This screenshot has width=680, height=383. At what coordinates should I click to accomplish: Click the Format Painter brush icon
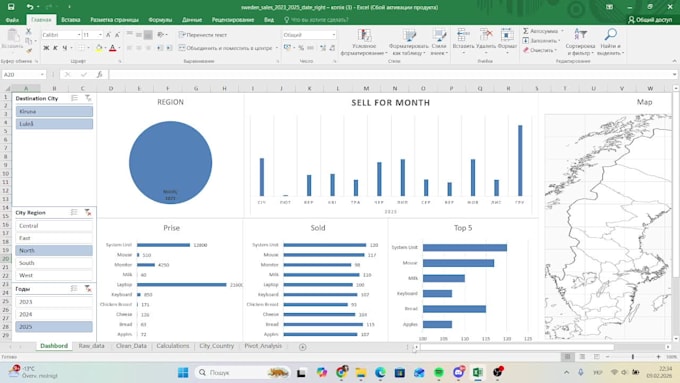[x=29, y=51]
